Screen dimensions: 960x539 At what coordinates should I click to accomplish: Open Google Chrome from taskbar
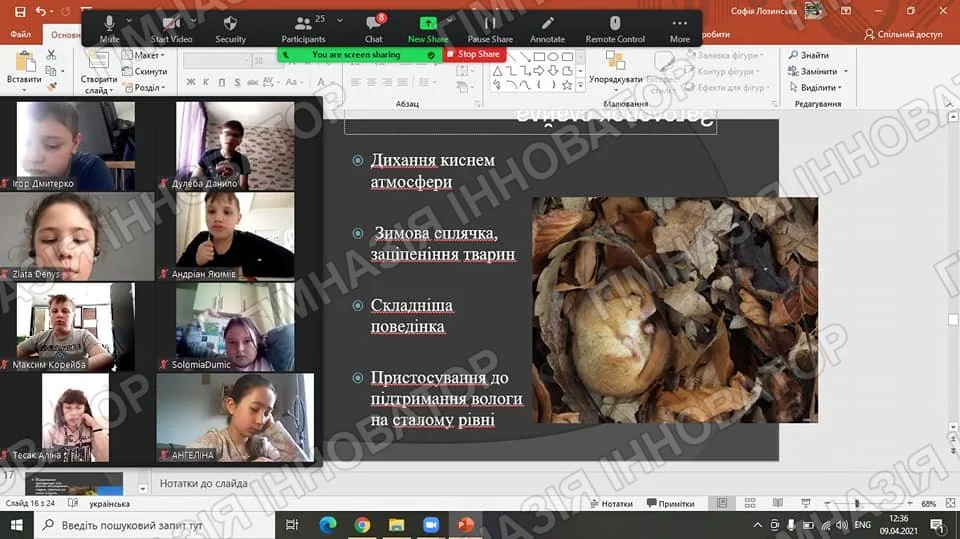pos(362,525)
